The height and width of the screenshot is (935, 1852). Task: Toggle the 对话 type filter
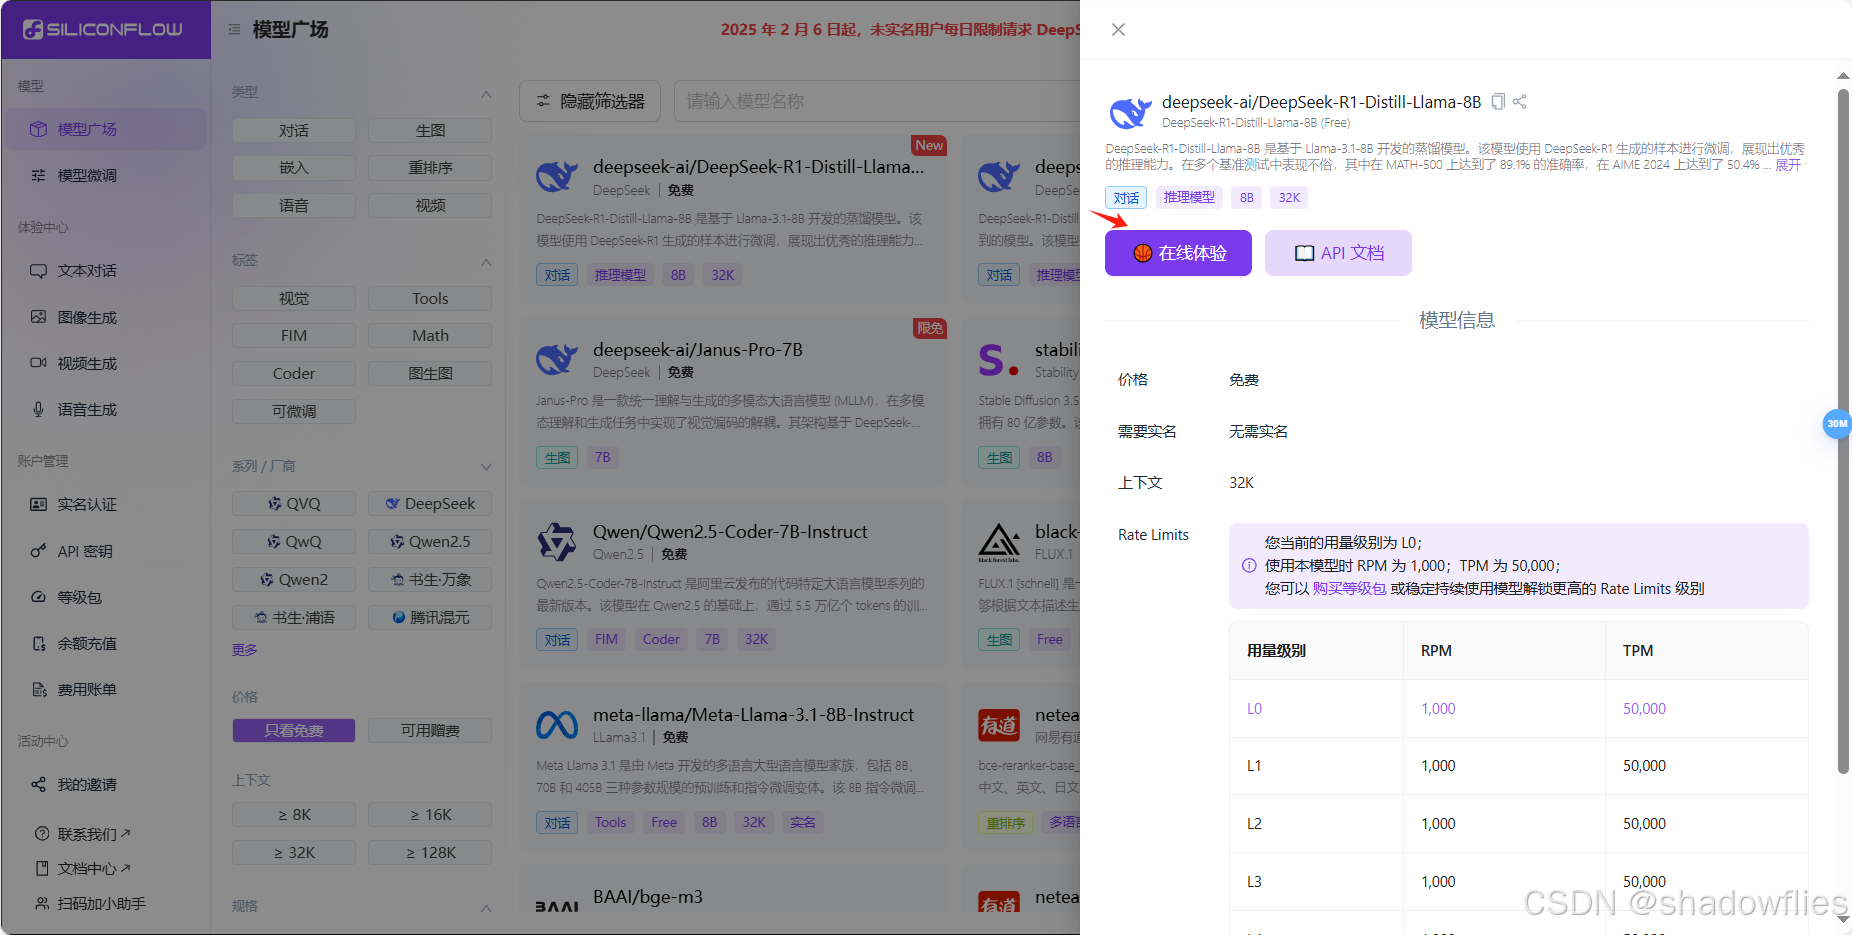294,131
